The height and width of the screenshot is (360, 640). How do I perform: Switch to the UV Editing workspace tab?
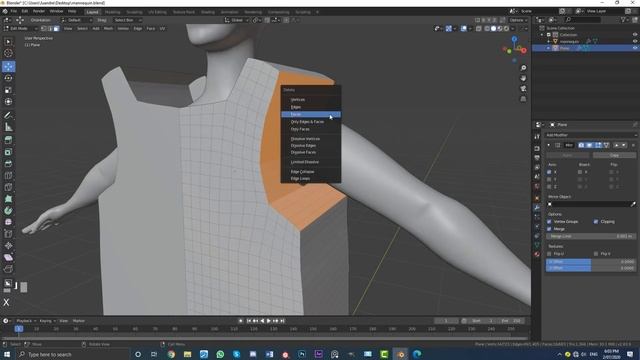(157, 12)
